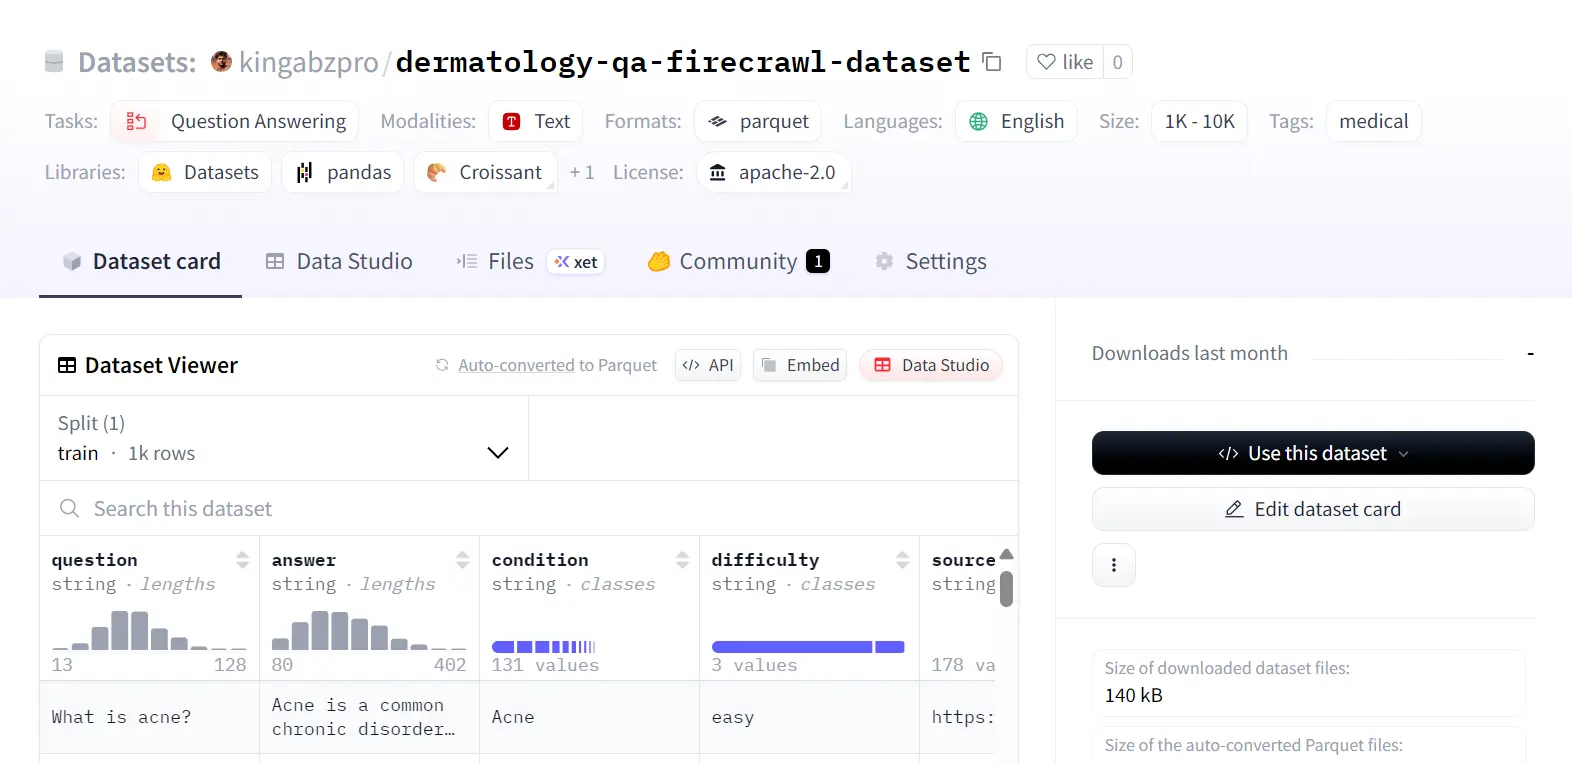Open the kingabzpro avatar image

(222, 62)
